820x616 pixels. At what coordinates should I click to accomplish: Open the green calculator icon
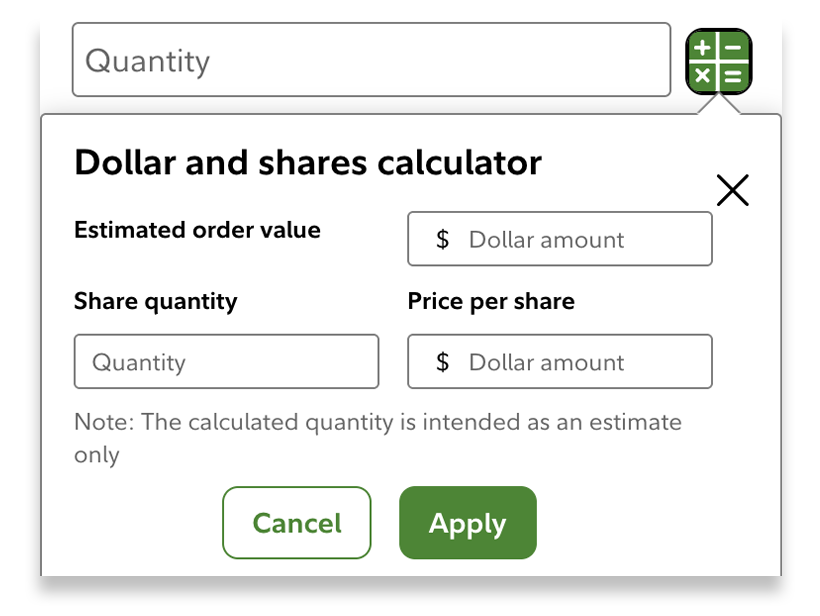tap(718, 61)
